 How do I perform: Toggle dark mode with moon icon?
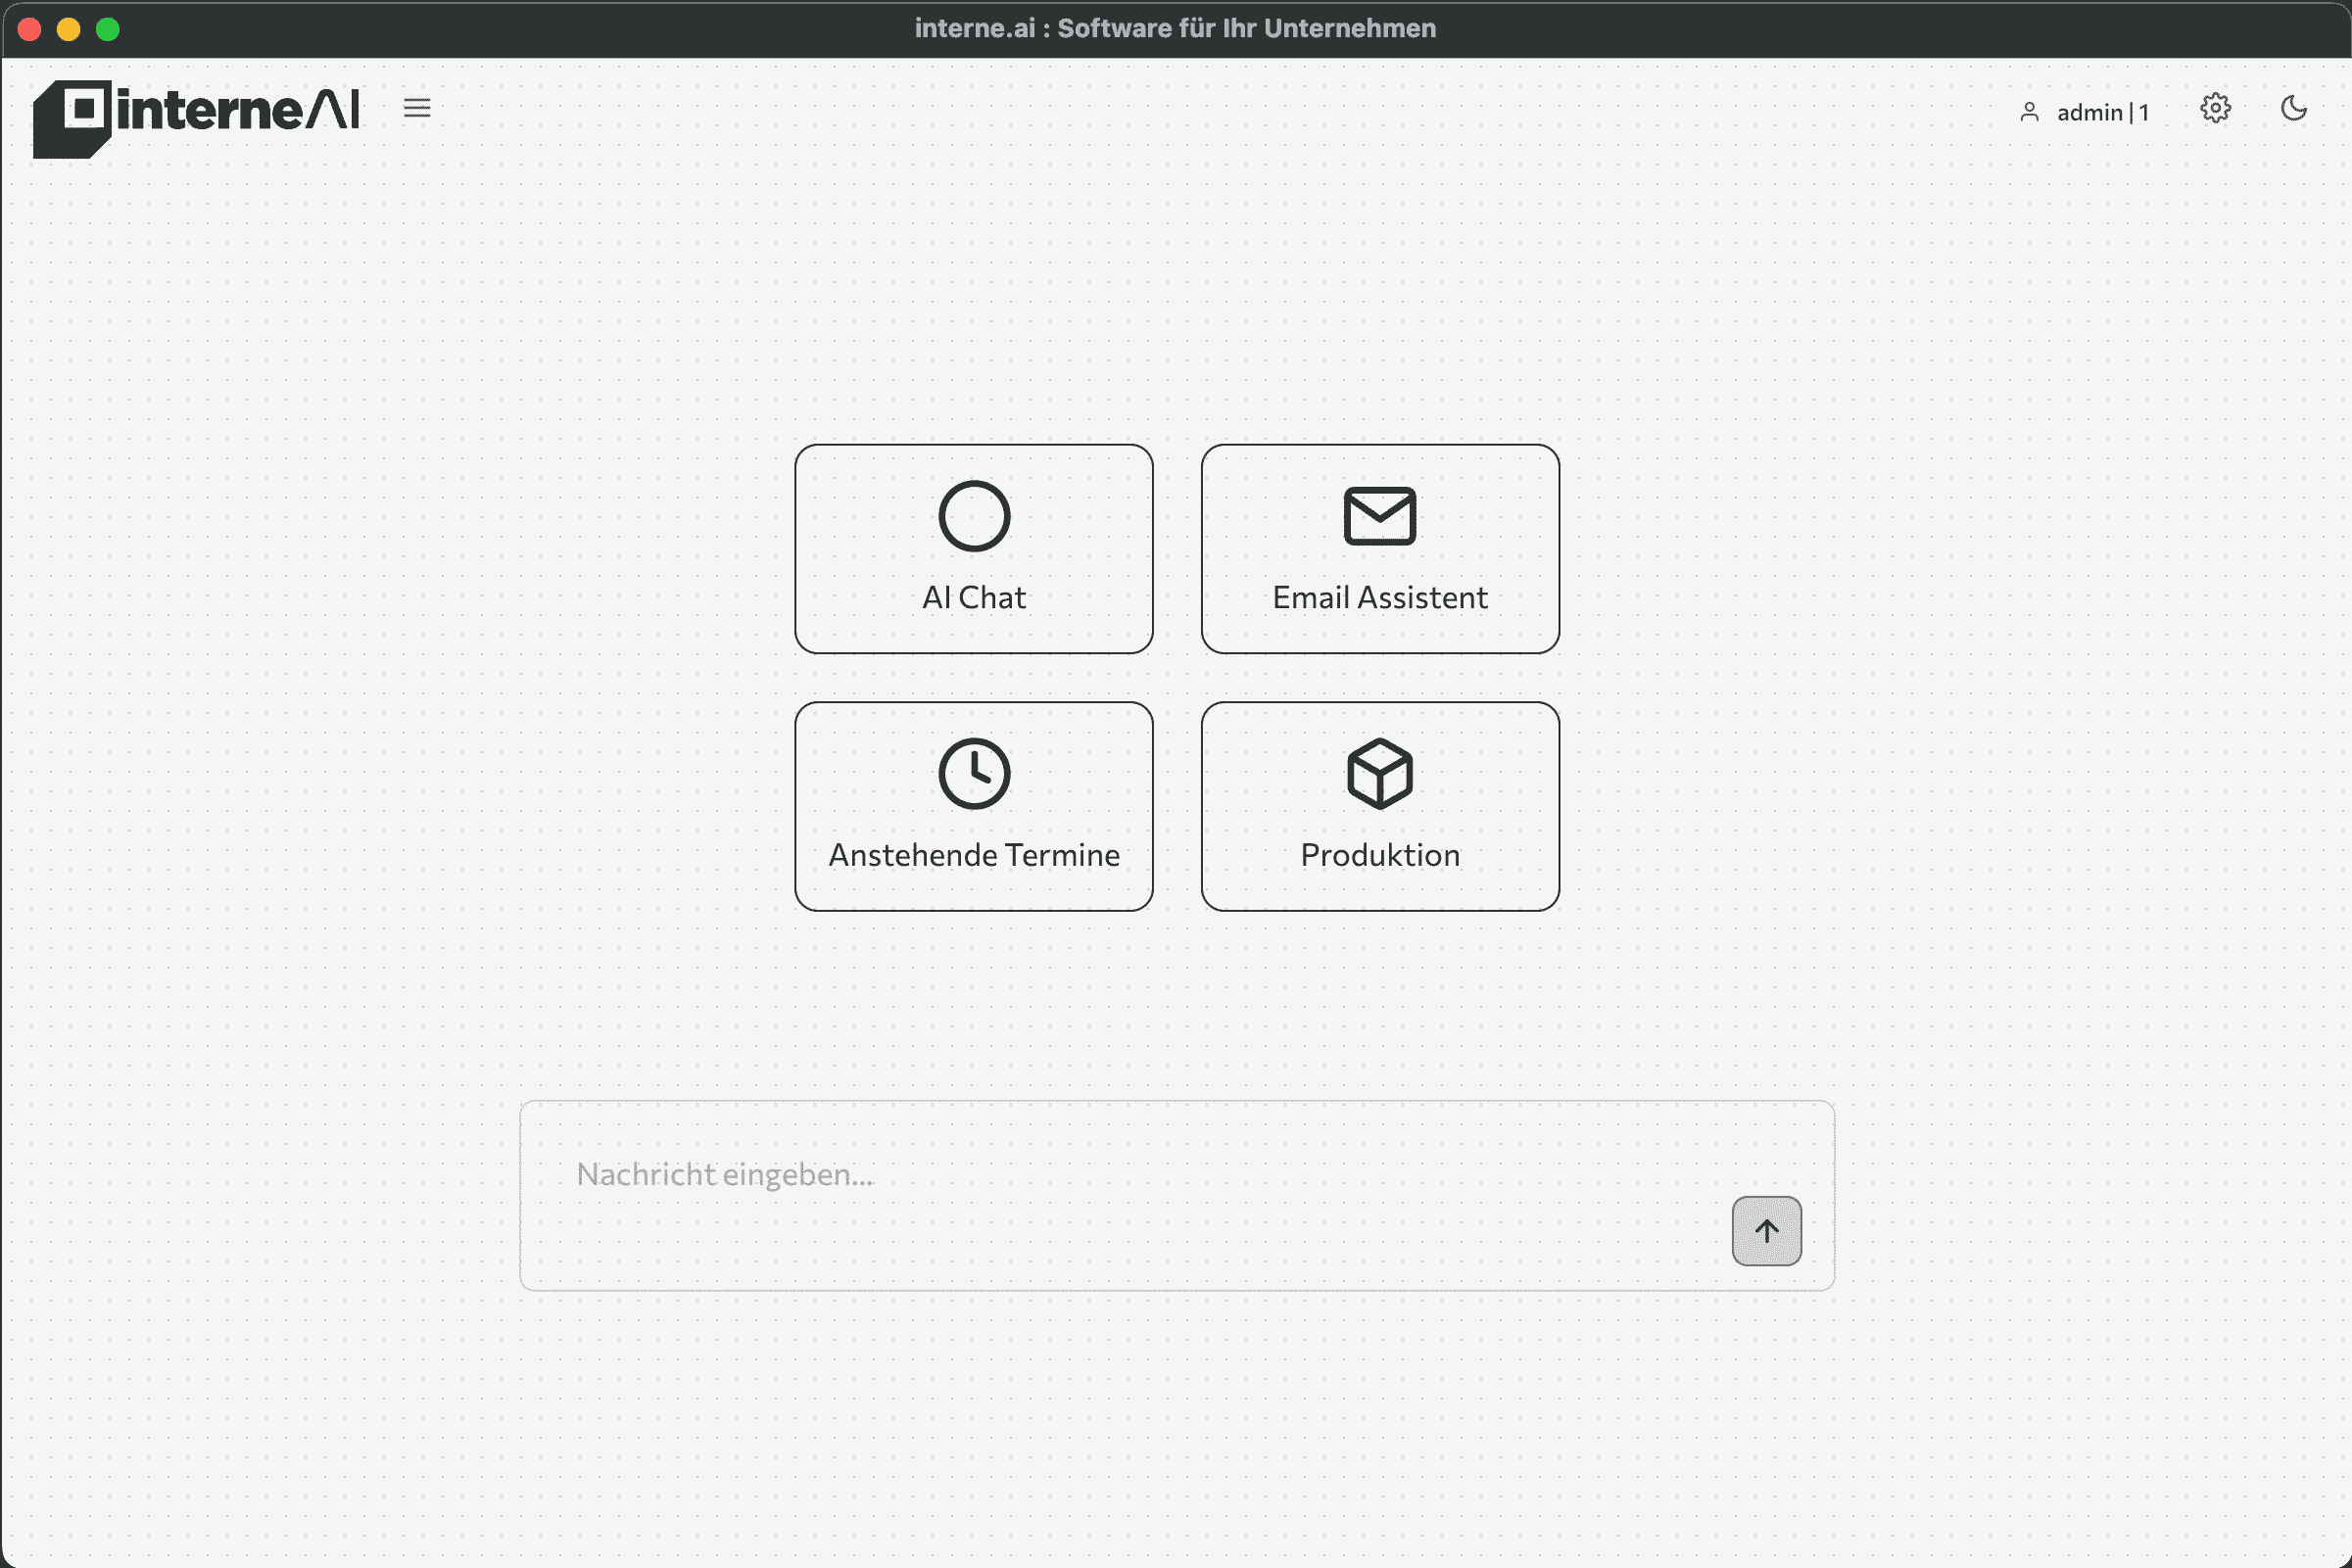coord(2293,108)
